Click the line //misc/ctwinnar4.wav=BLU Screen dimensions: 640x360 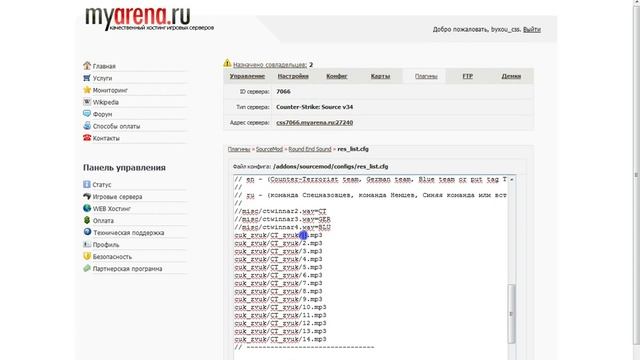pos(282,227)
